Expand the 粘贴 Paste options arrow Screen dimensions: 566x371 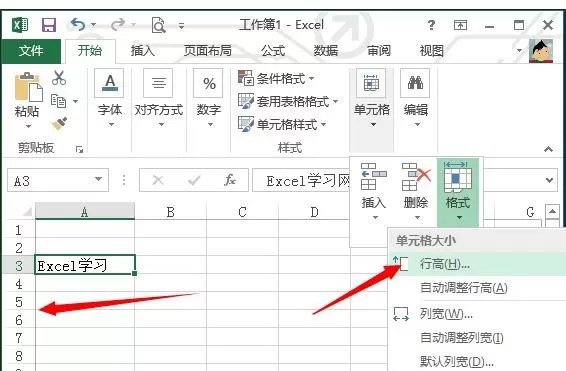tap(28, 126)
